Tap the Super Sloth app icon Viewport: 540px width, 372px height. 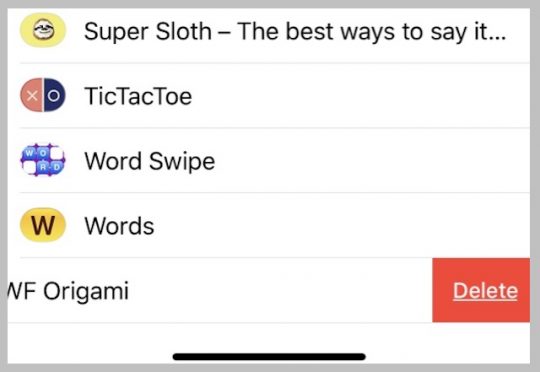point(43,30)
